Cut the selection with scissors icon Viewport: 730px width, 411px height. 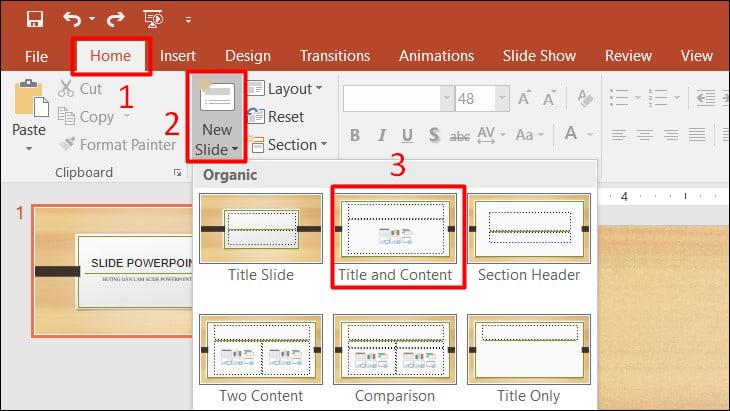66,88
